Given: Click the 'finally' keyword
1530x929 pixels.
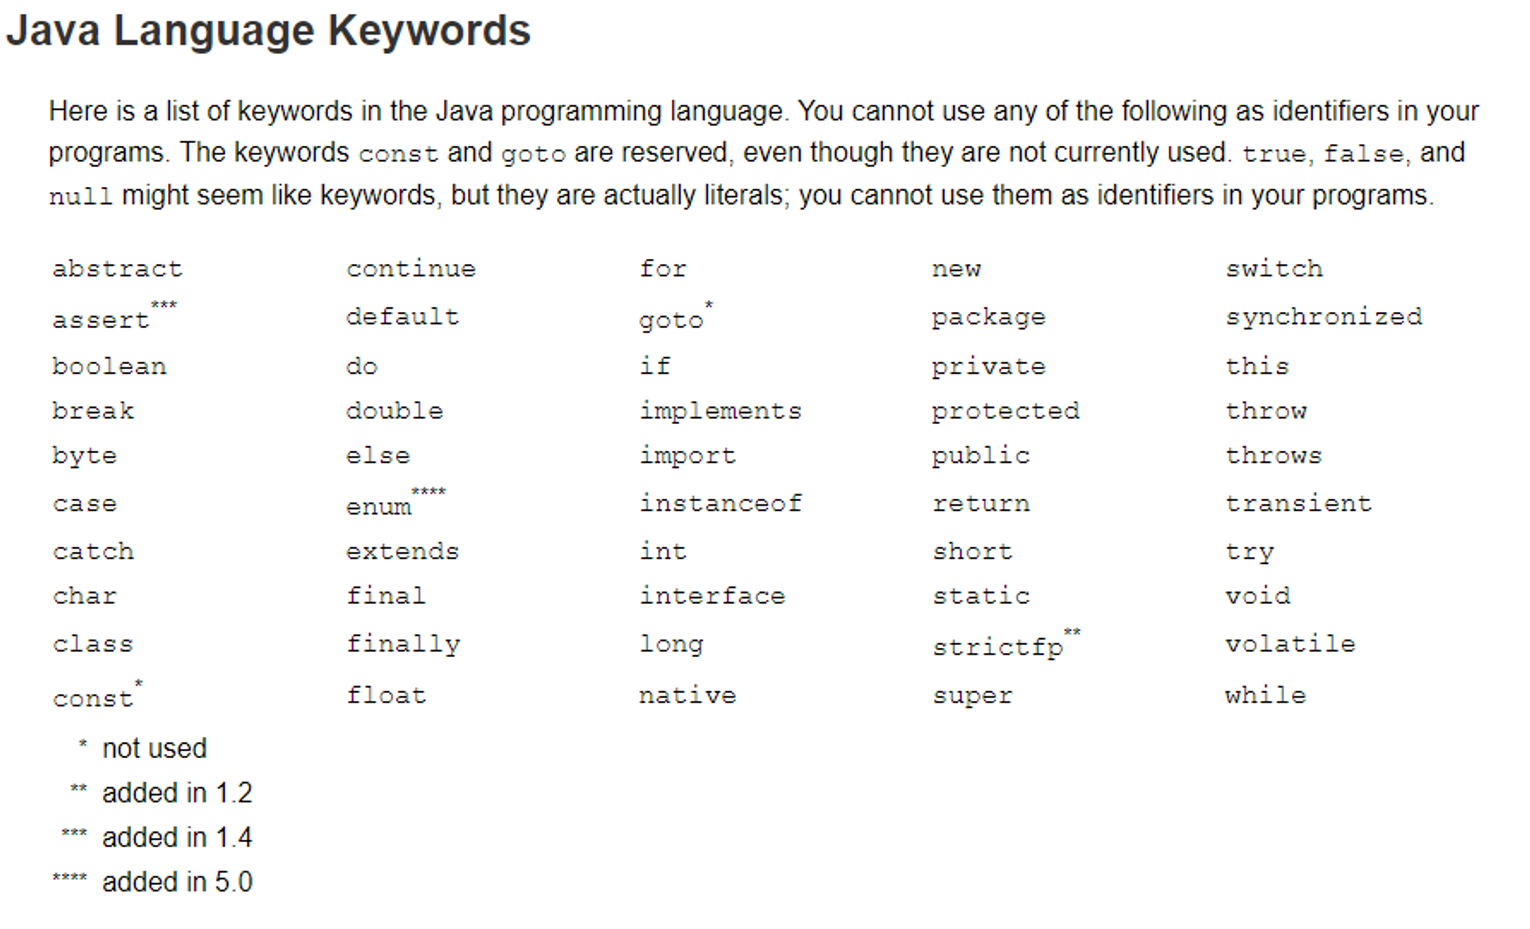Looking at the screenshot, I should 404,645.
